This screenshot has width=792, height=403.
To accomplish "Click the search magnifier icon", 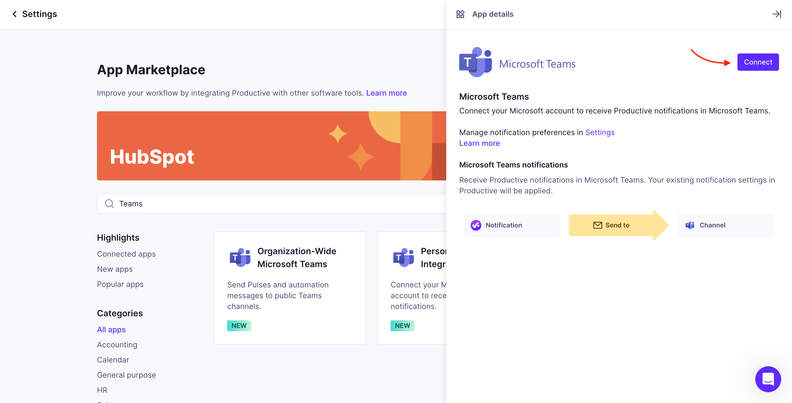I will [x=109, y=204].
